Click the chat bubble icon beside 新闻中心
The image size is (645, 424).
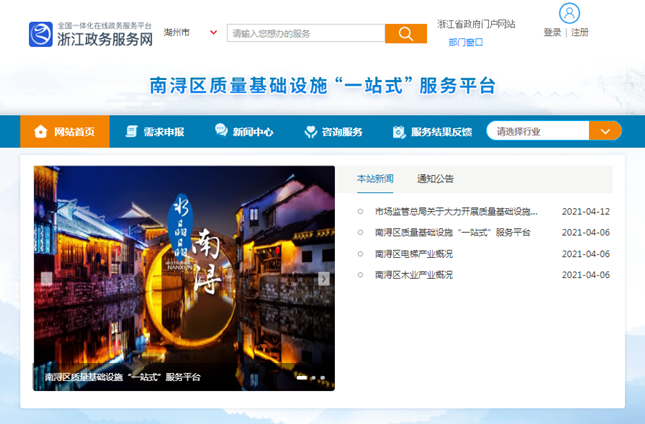click(x=221, y=130)
